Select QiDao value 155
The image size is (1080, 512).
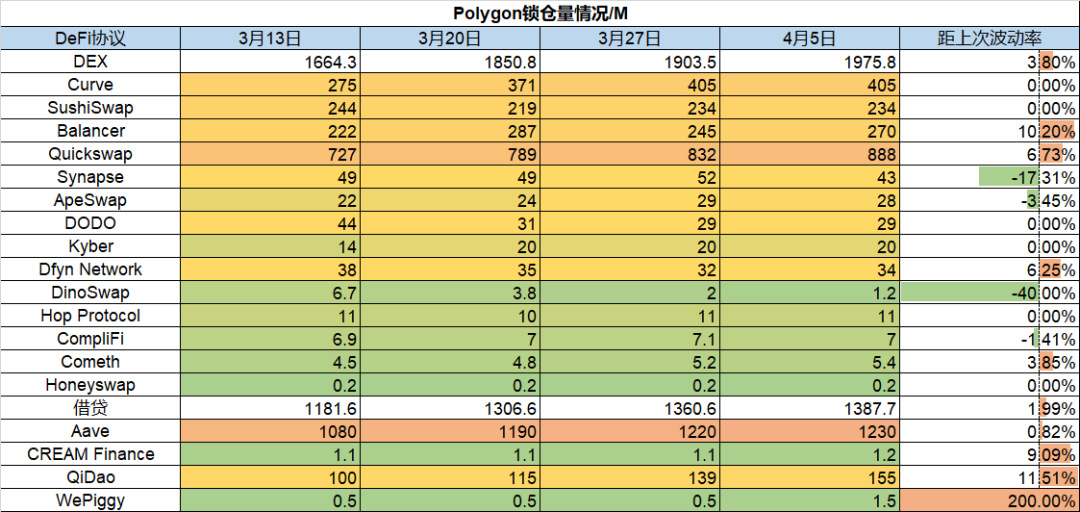point(809,478)
